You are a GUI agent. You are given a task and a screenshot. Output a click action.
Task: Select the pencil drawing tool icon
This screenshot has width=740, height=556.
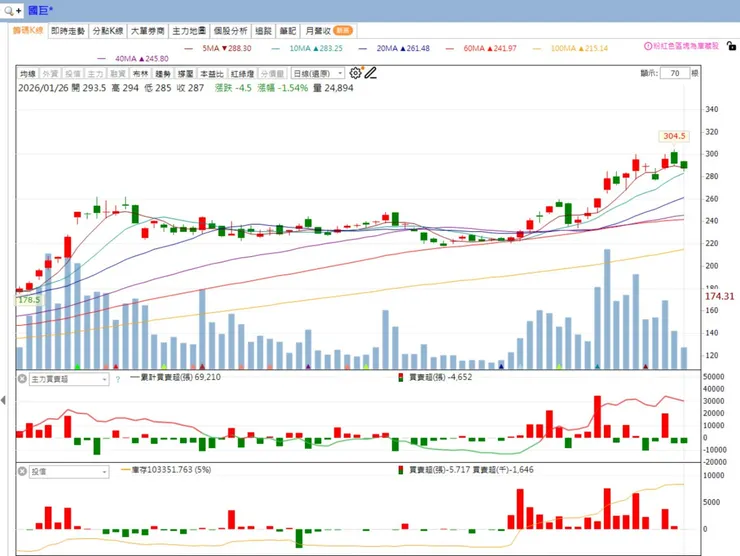pos(370,73)
